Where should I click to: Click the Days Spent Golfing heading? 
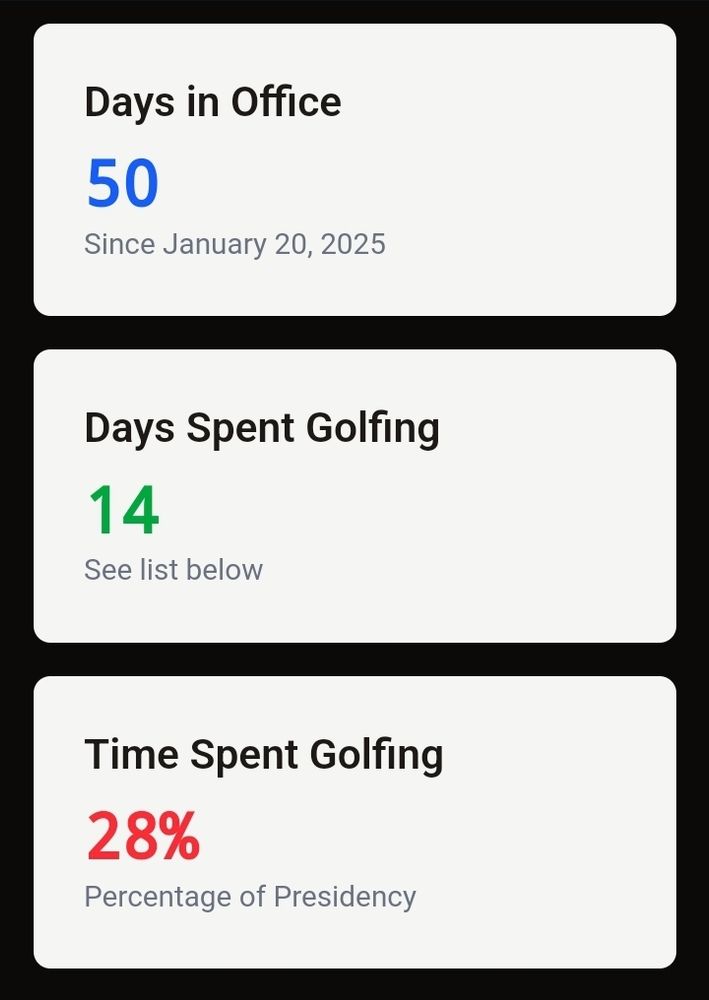[x=262, y=427]
